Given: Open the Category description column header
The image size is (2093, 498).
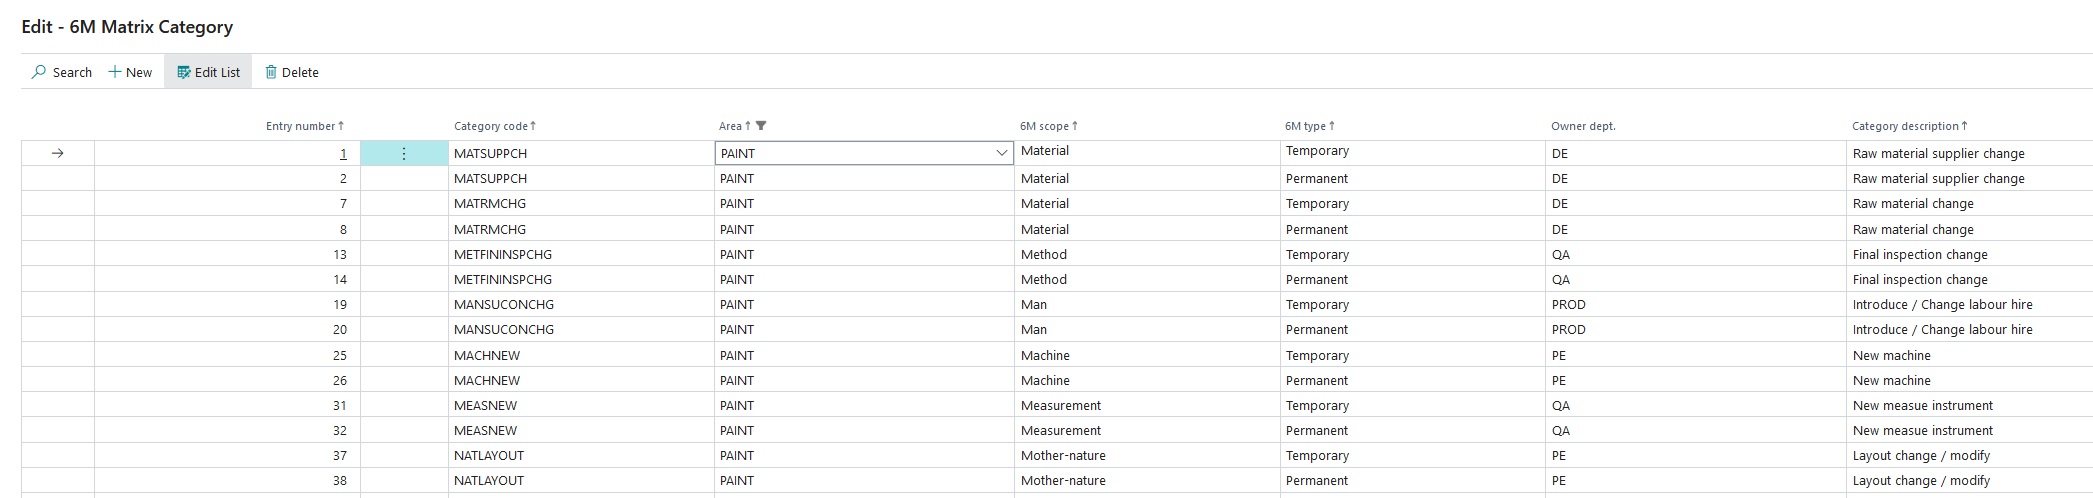Looking at the screenshot, I should (x=1904, y=126).
